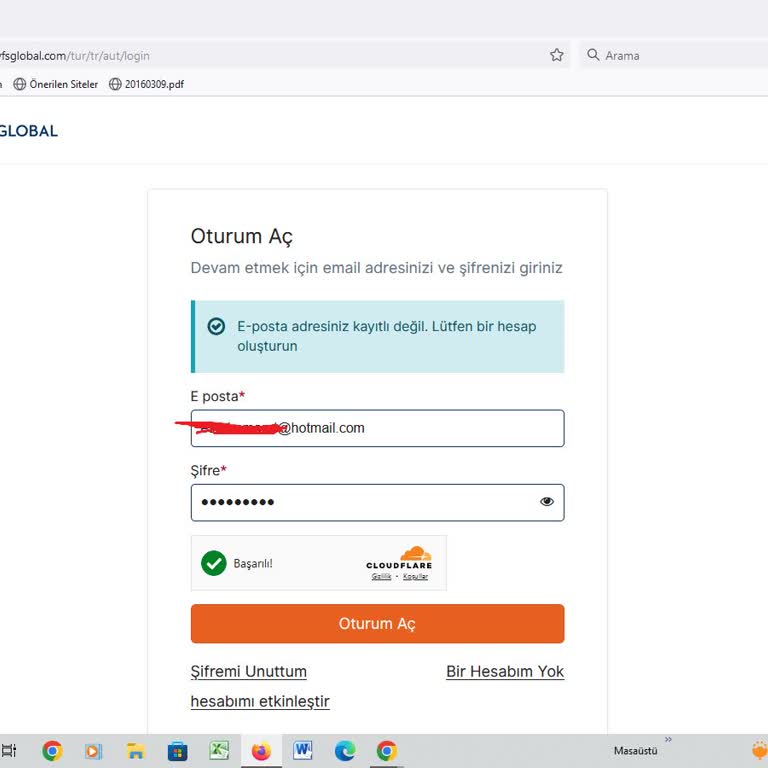Open Microsoft Store taskbar icon
Viewport: 768px width, 768px height.
pos(177,751)
